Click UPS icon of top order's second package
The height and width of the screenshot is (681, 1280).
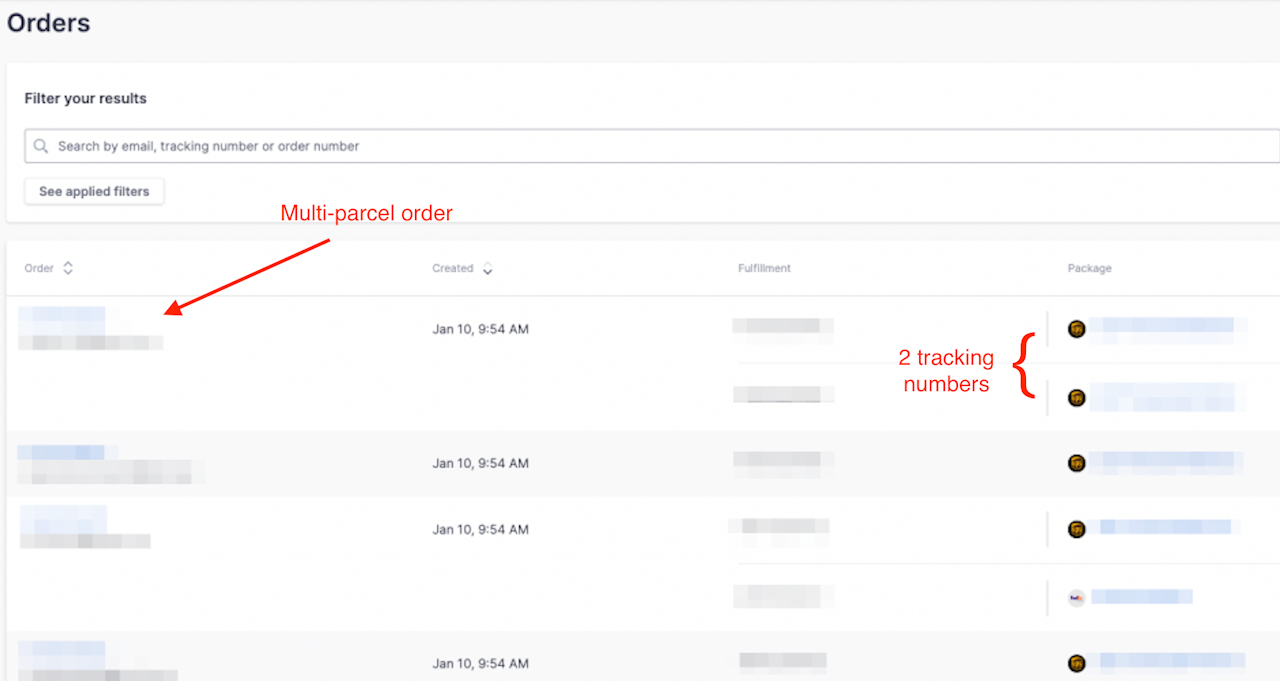(1076, 398)
